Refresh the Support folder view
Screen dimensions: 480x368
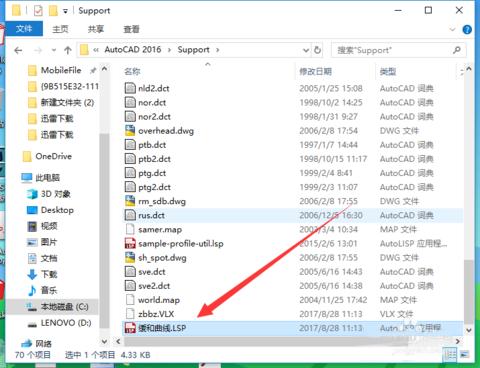(x=317, y=50)
